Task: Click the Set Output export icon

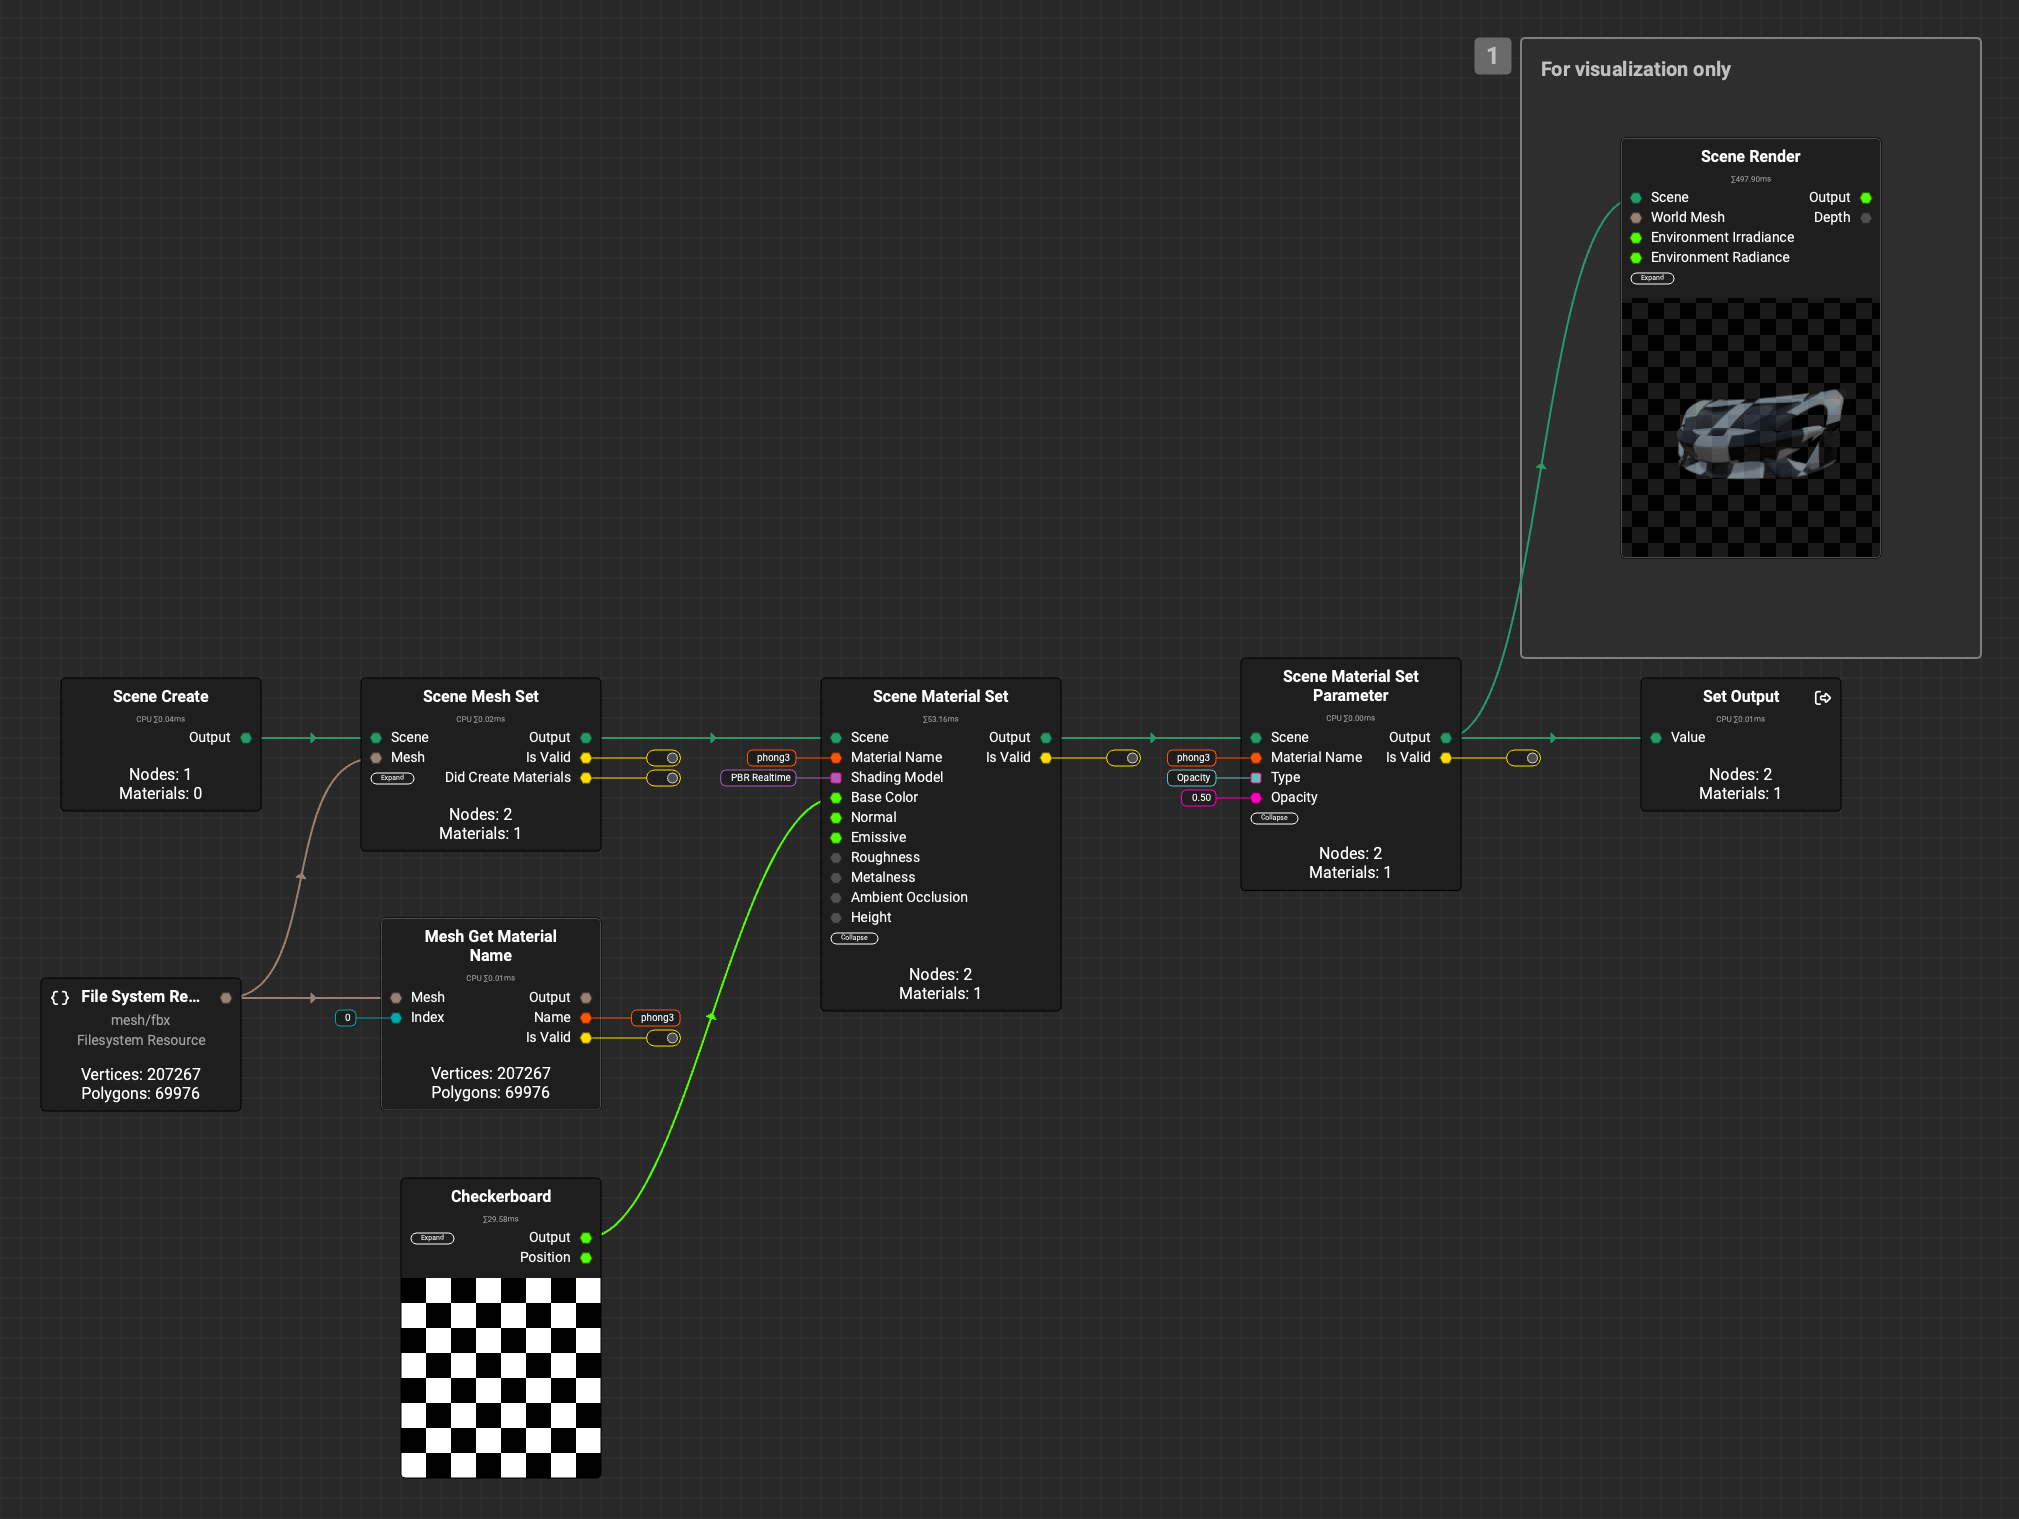Action: point(1822,698)
